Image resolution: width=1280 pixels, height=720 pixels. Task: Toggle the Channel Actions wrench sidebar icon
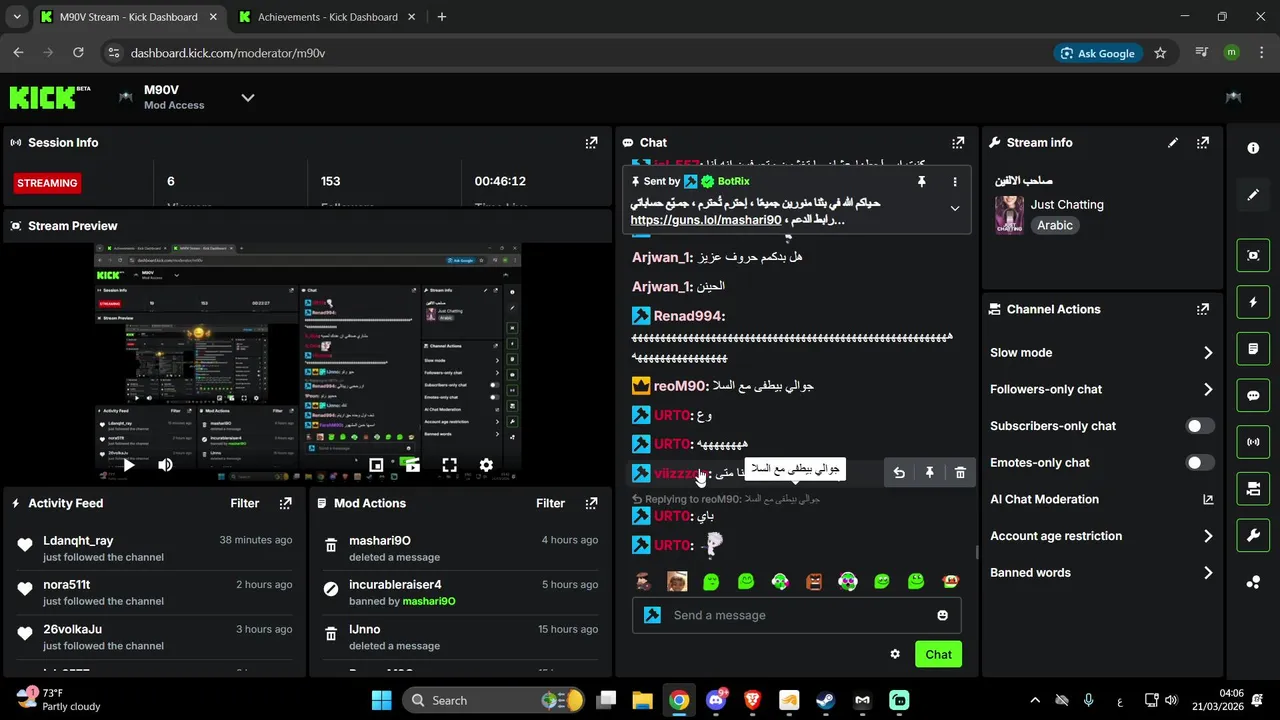click(1253, 536)
